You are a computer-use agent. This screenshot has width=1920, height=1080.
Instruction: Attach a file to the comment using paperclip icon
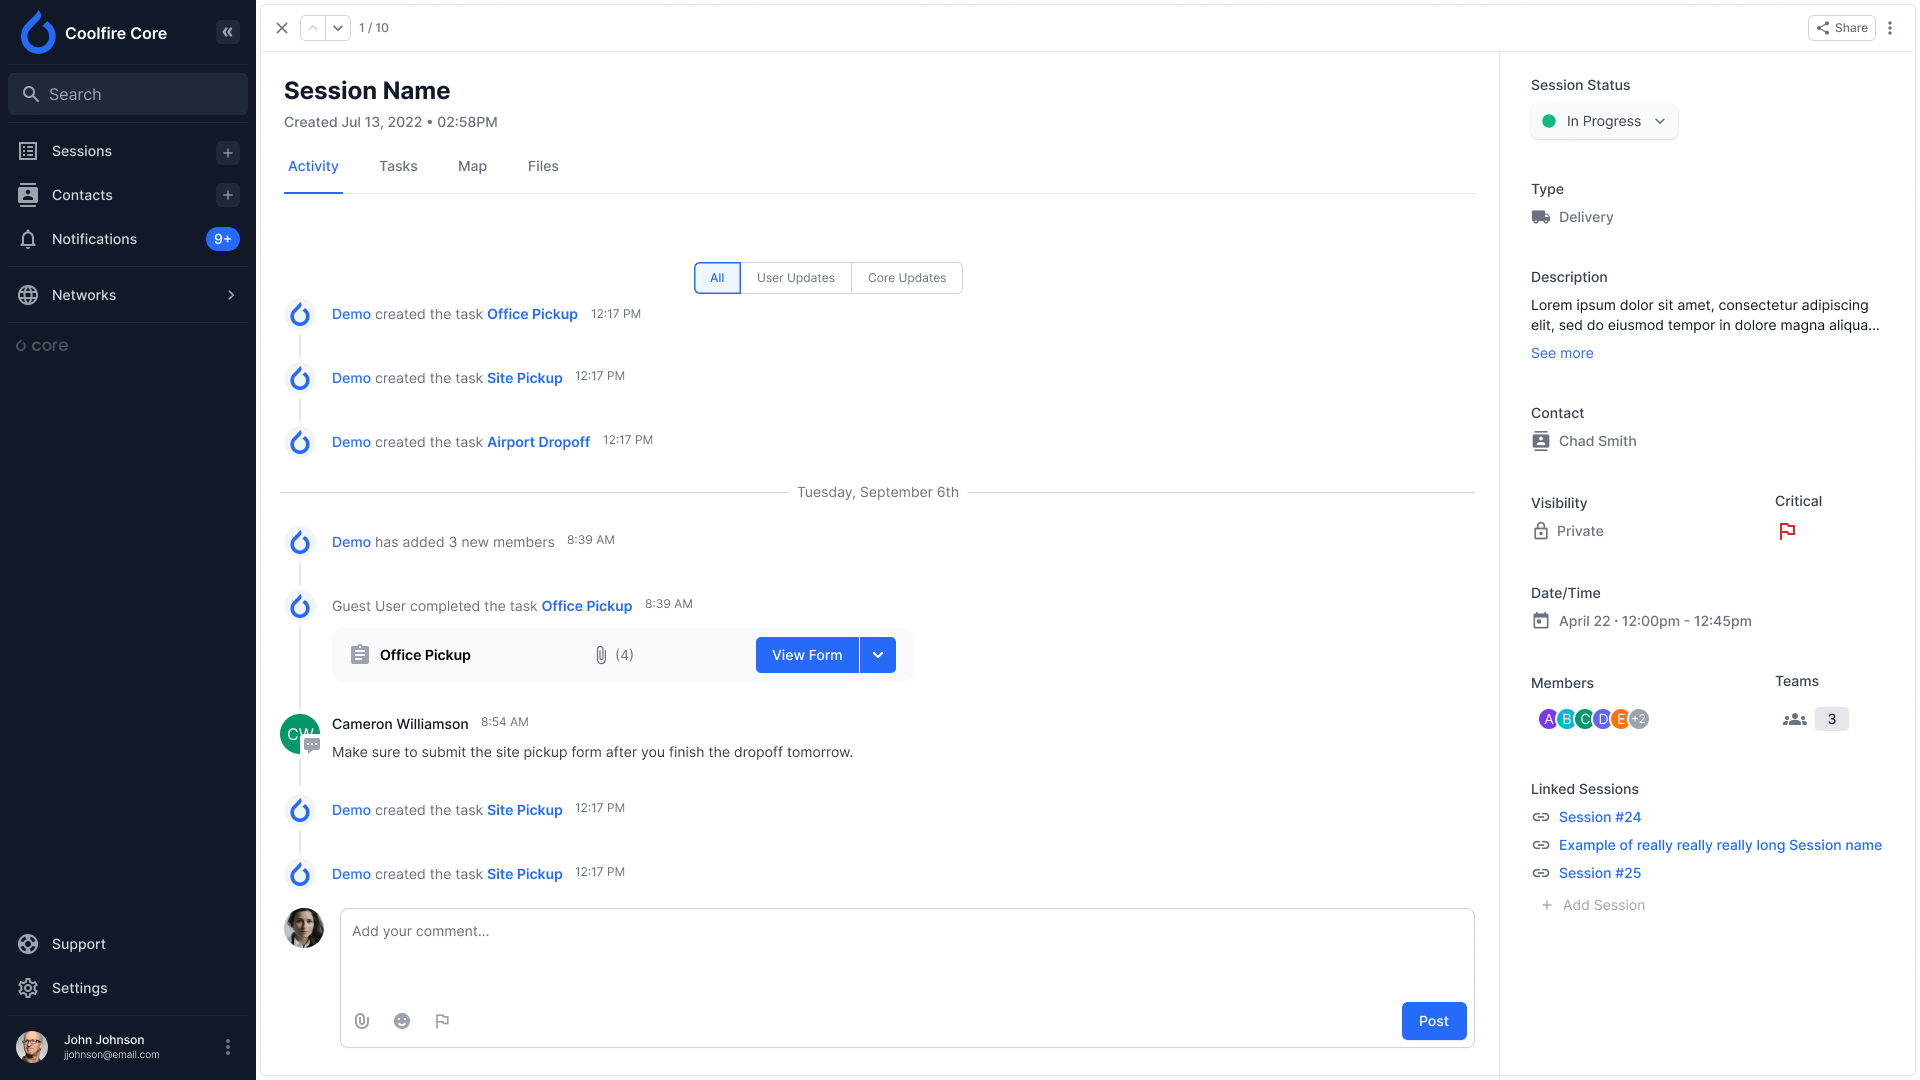(362, 1021)
